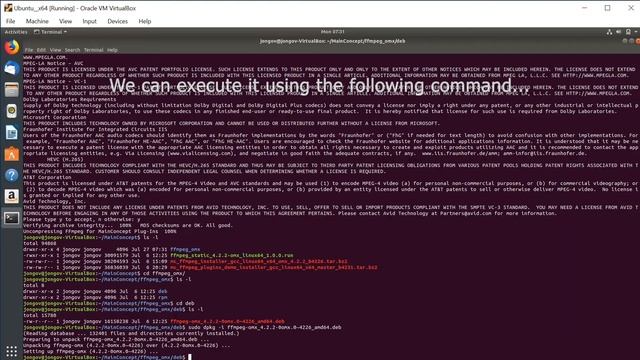
Task: Open the system menu arrow in top bar
Action: [x=636, y=32]
